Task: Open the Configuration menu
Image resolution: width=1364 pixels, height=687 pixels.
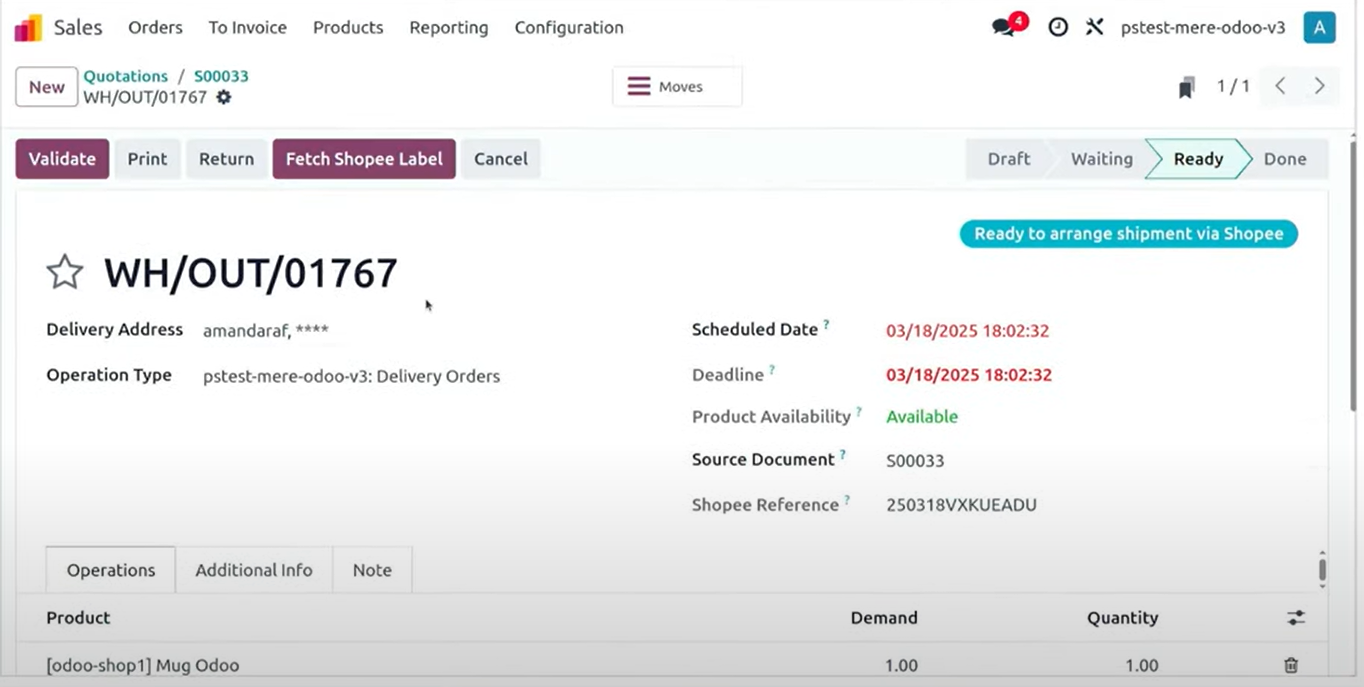Action: click(x=569, y=28)
